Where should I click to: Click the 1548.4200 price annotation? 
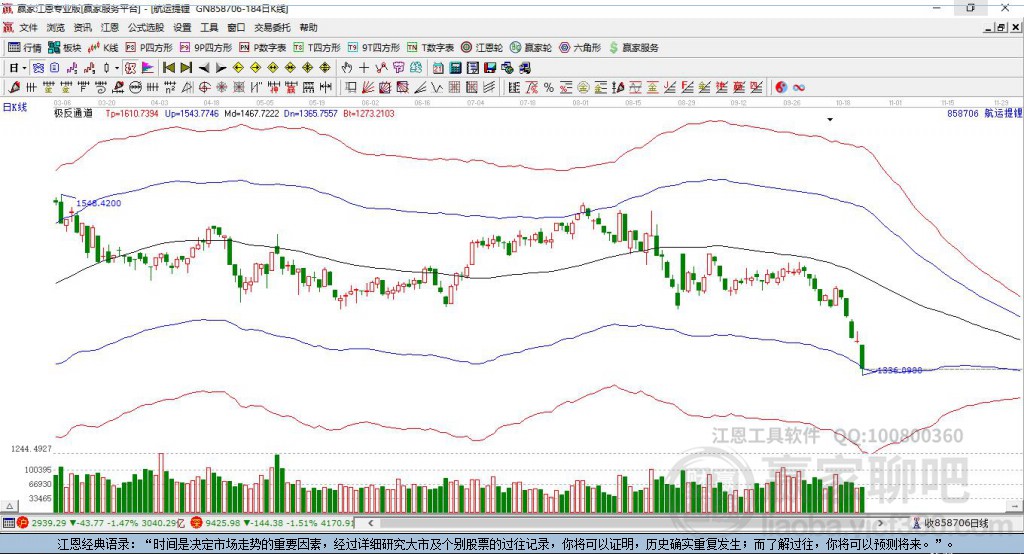click(x=99, y=203)
